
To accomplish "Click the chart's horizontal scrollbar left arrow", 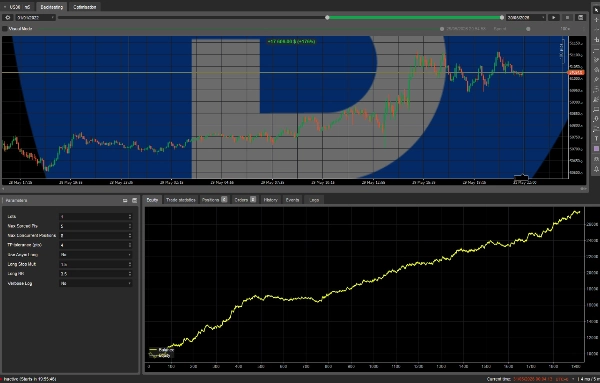I will (x=3, y=189).
